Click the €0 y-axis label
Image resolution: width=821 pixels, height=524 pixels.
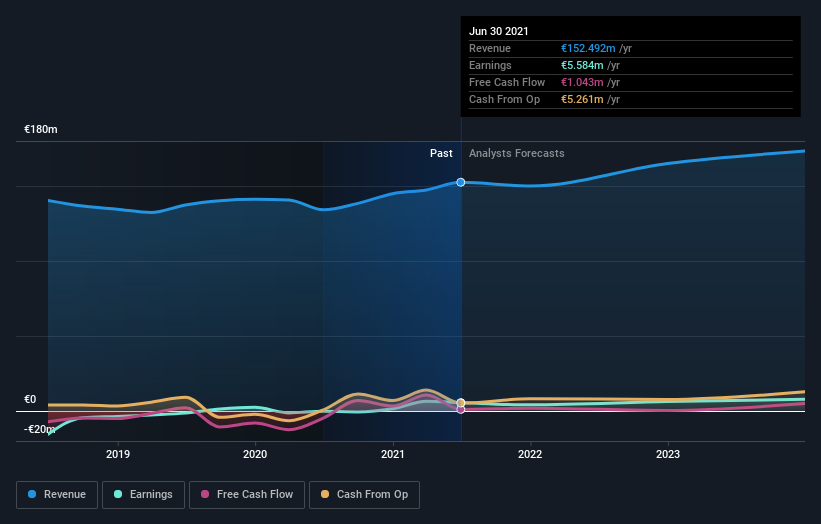click(x=30, y=399)
